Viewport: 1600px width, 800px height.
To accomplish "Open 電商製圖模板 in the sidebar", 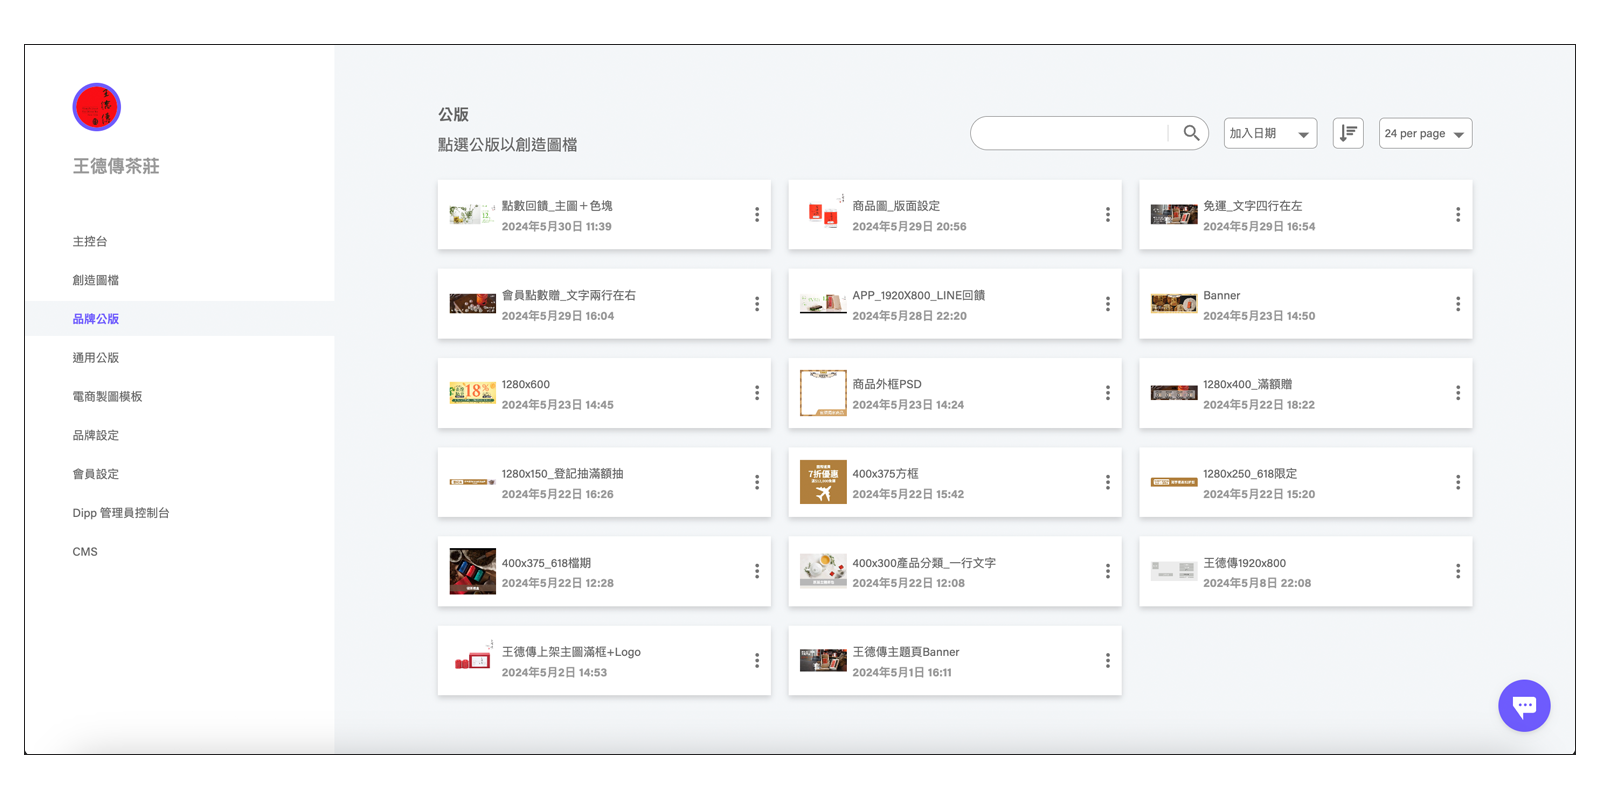I will pyautogui.click(x=107, y=396).
